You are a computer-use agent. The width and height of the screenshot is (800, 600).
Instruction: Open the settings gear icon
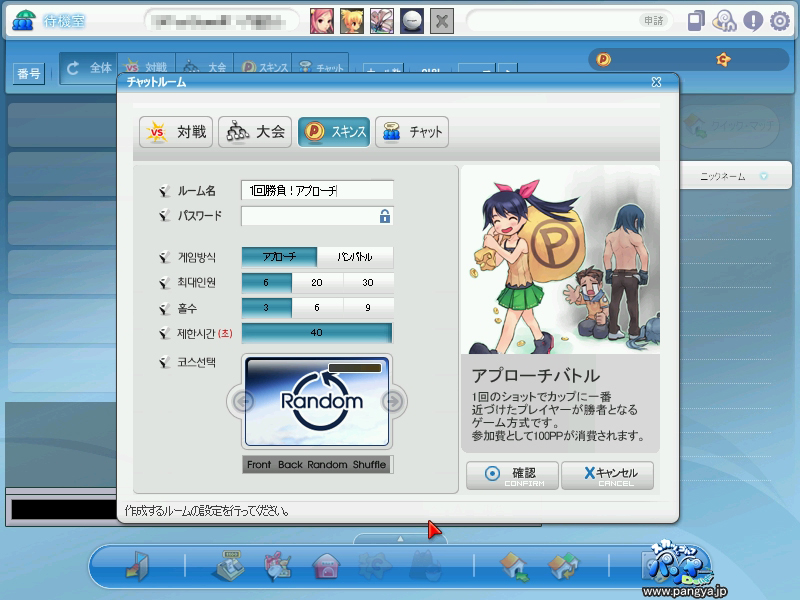(780, 21)
